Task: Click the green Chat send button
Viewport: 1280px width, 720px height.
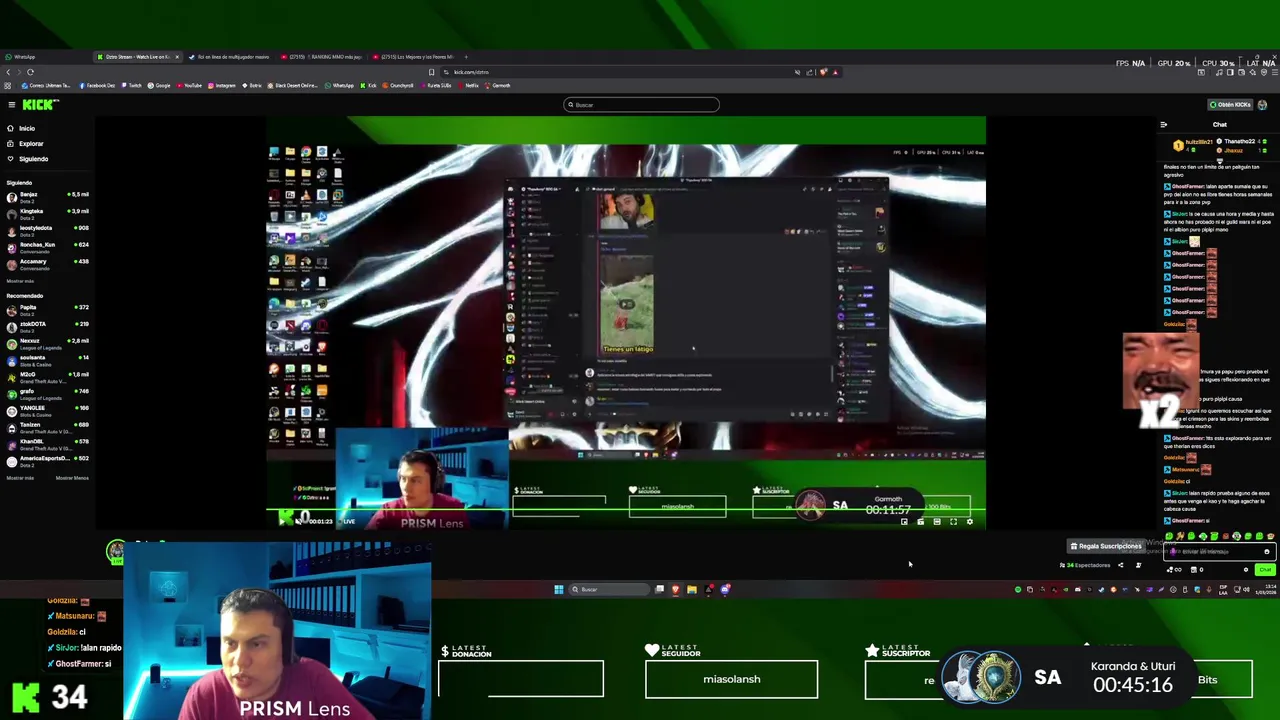Action: pyautogui.click(x=1265, y=569)
